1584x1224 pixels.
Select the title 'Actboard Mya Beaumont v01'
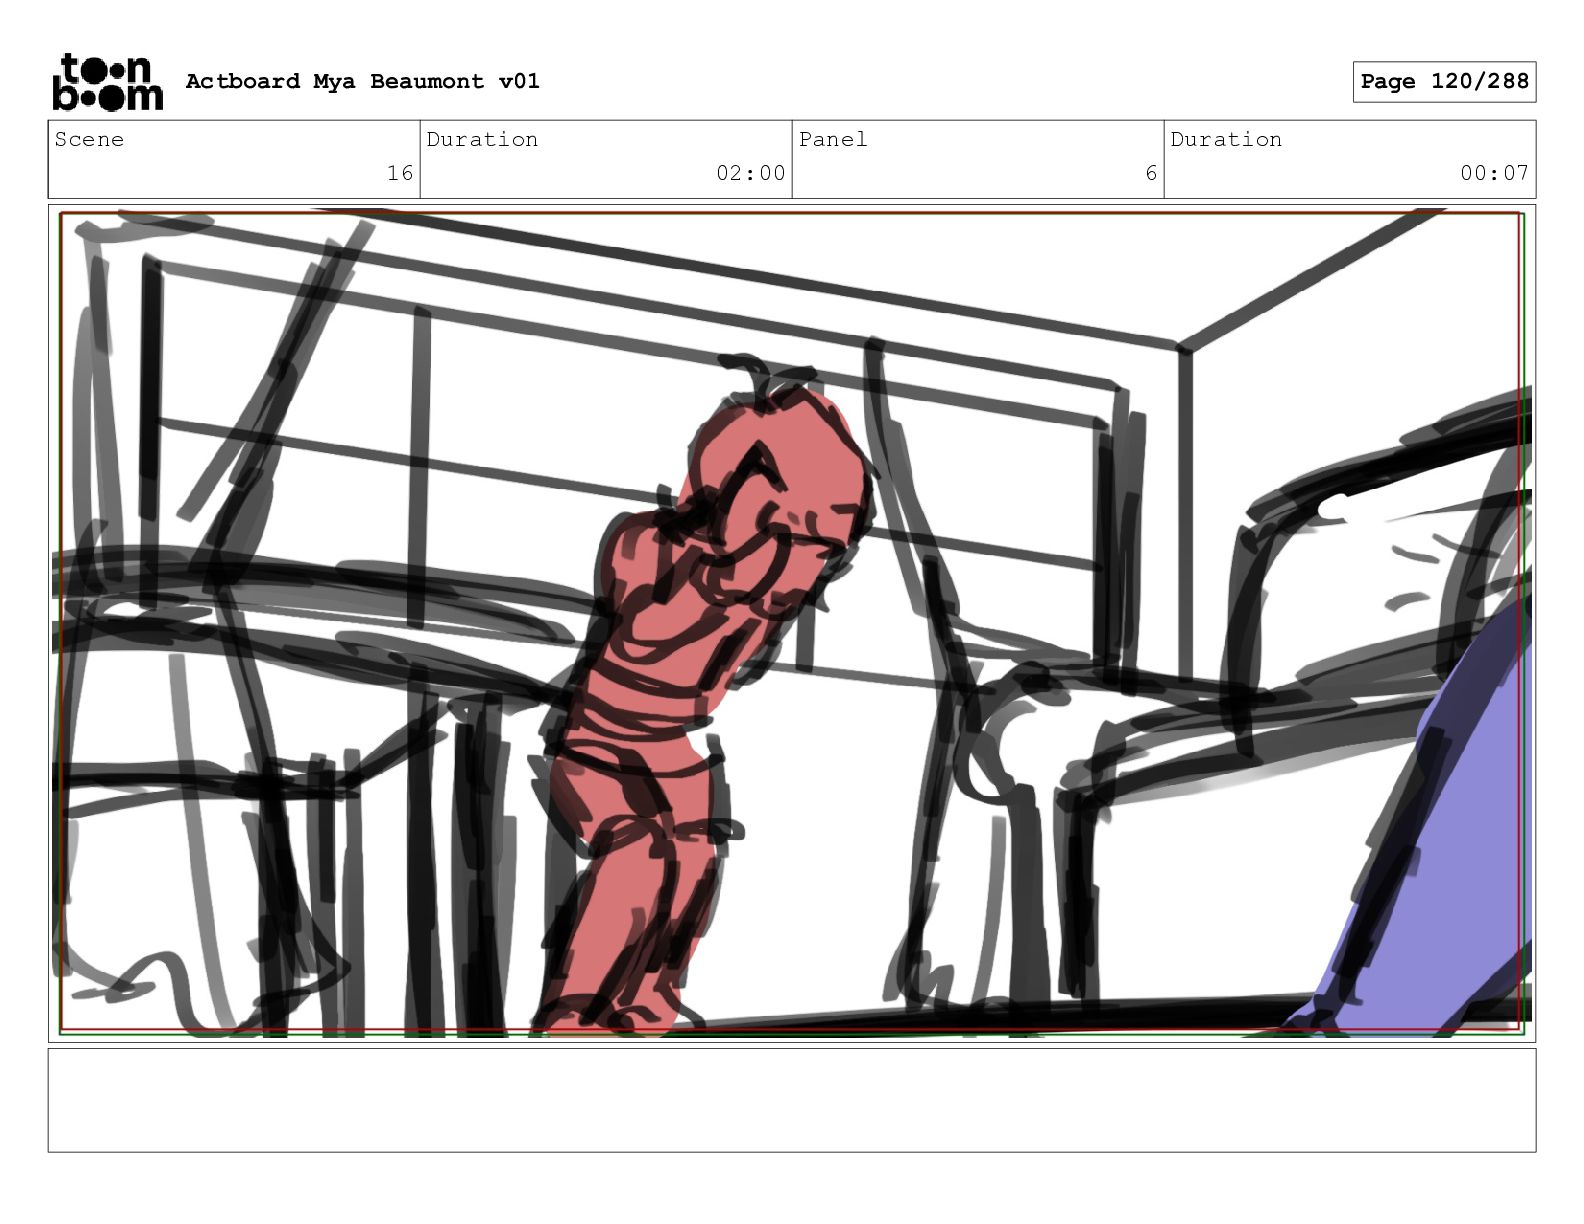363,81
